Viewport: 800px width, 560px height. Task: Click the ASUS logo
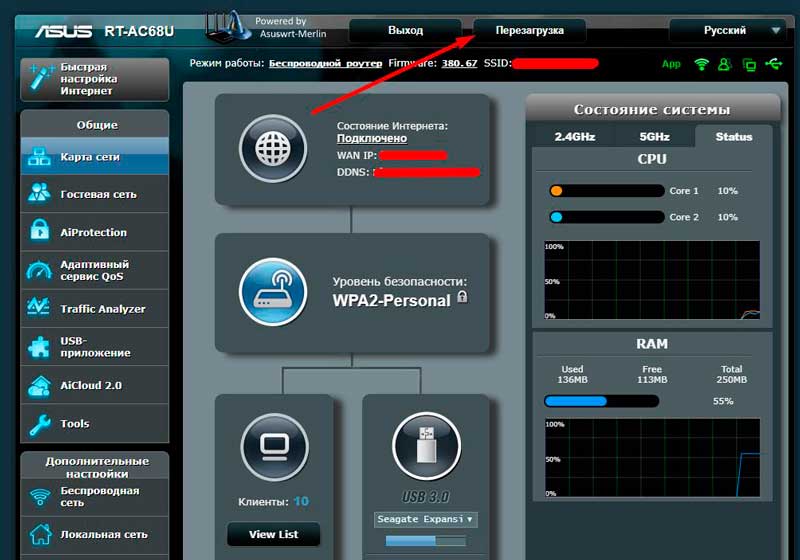tap(63, 32)
